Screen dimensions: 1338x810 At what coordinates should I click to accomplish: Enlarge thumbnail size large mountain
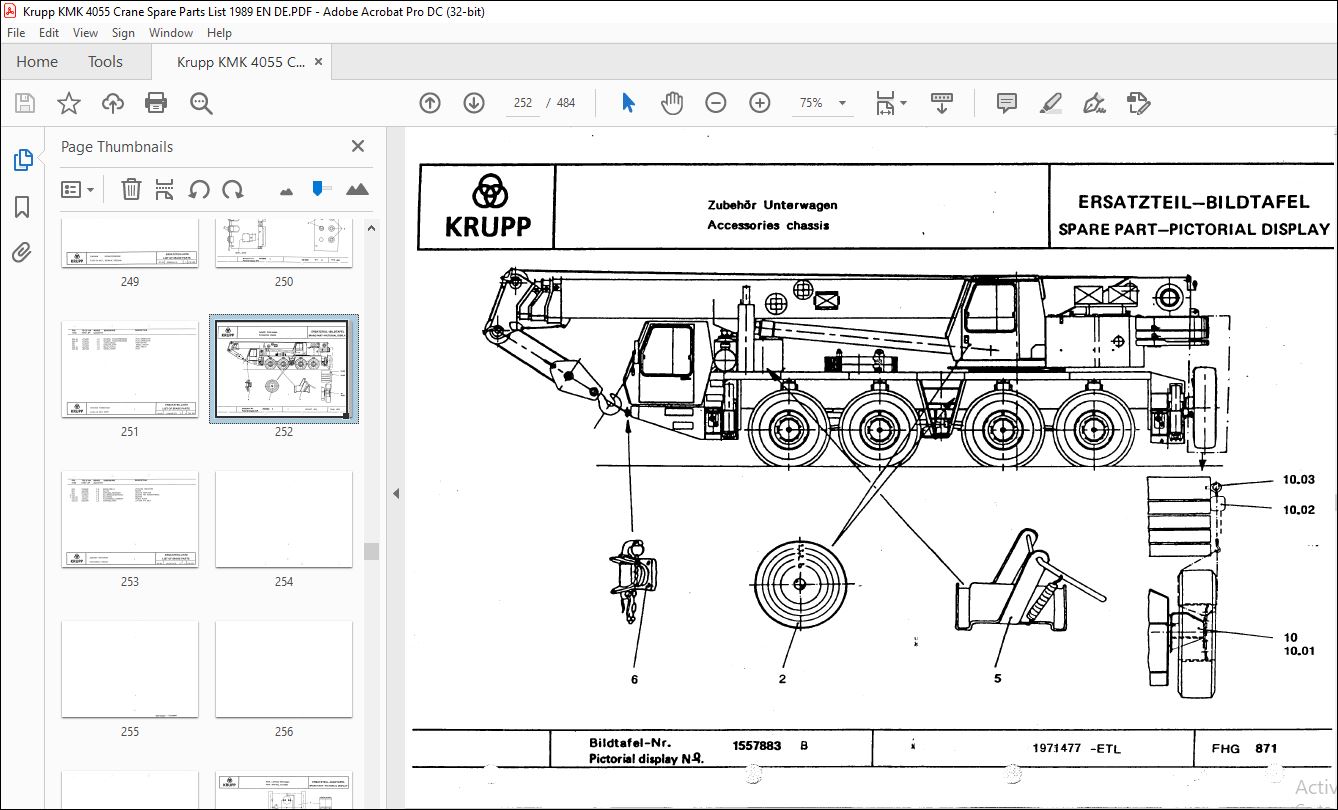point(357,189)
